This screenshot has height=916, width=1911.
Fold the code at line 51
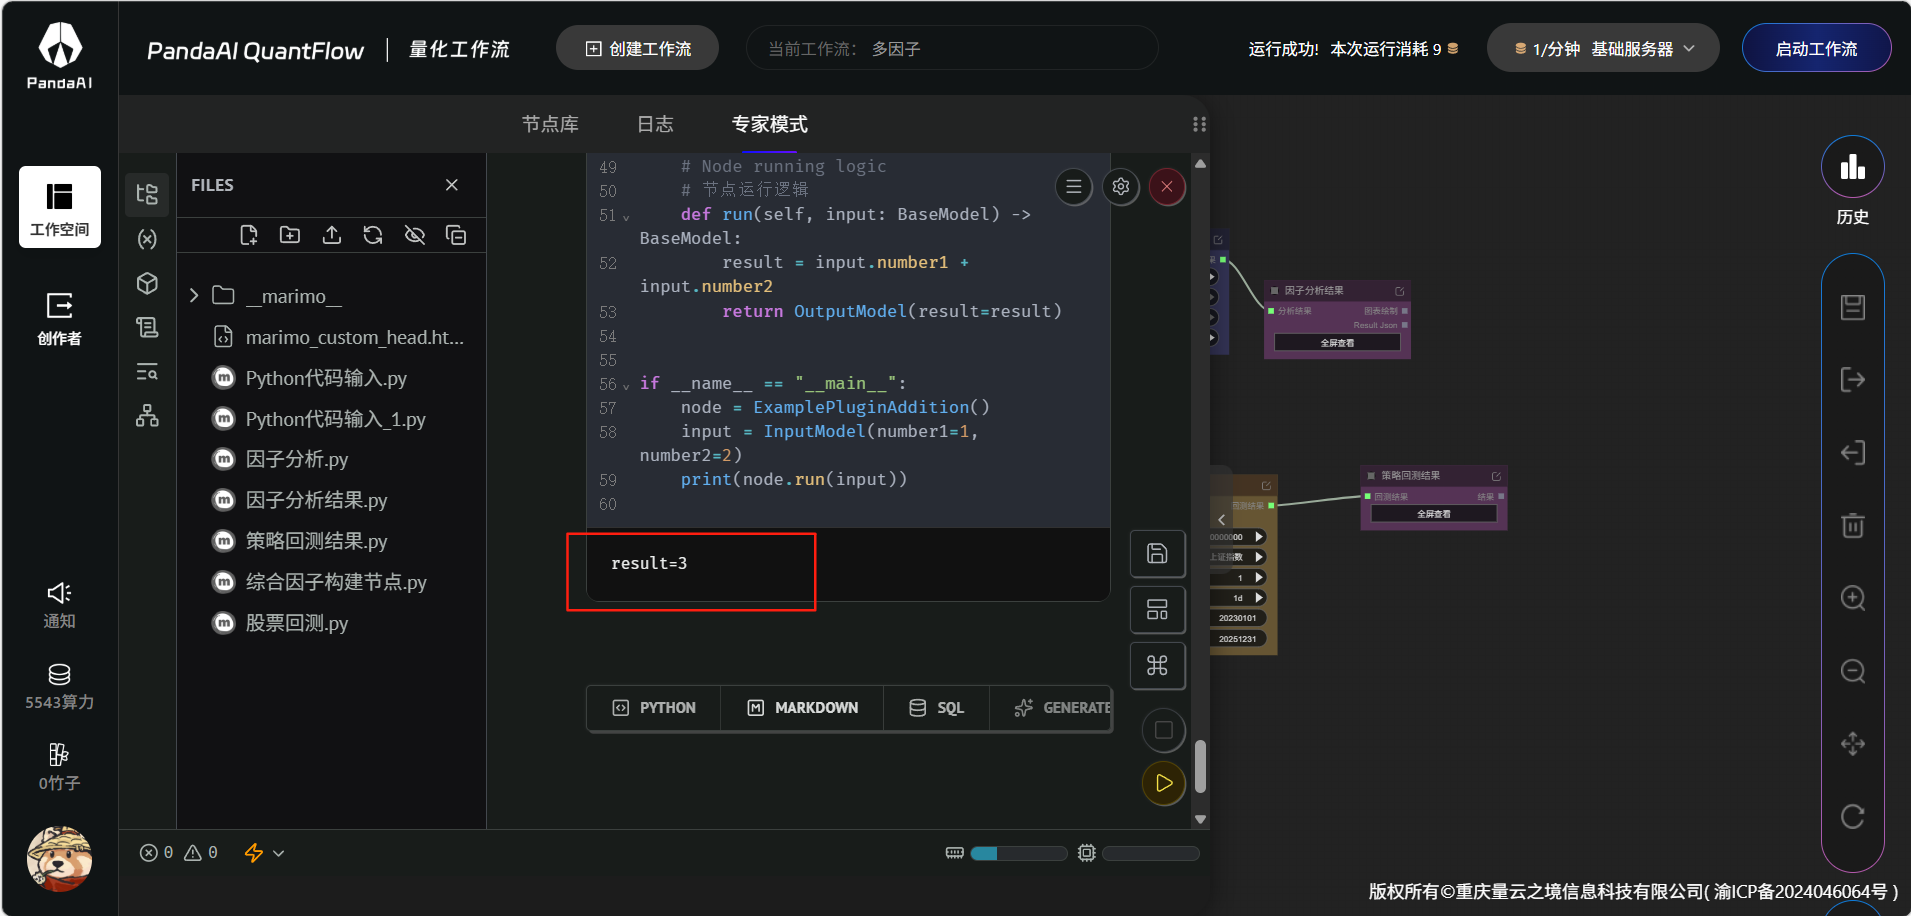pos(626,216)
